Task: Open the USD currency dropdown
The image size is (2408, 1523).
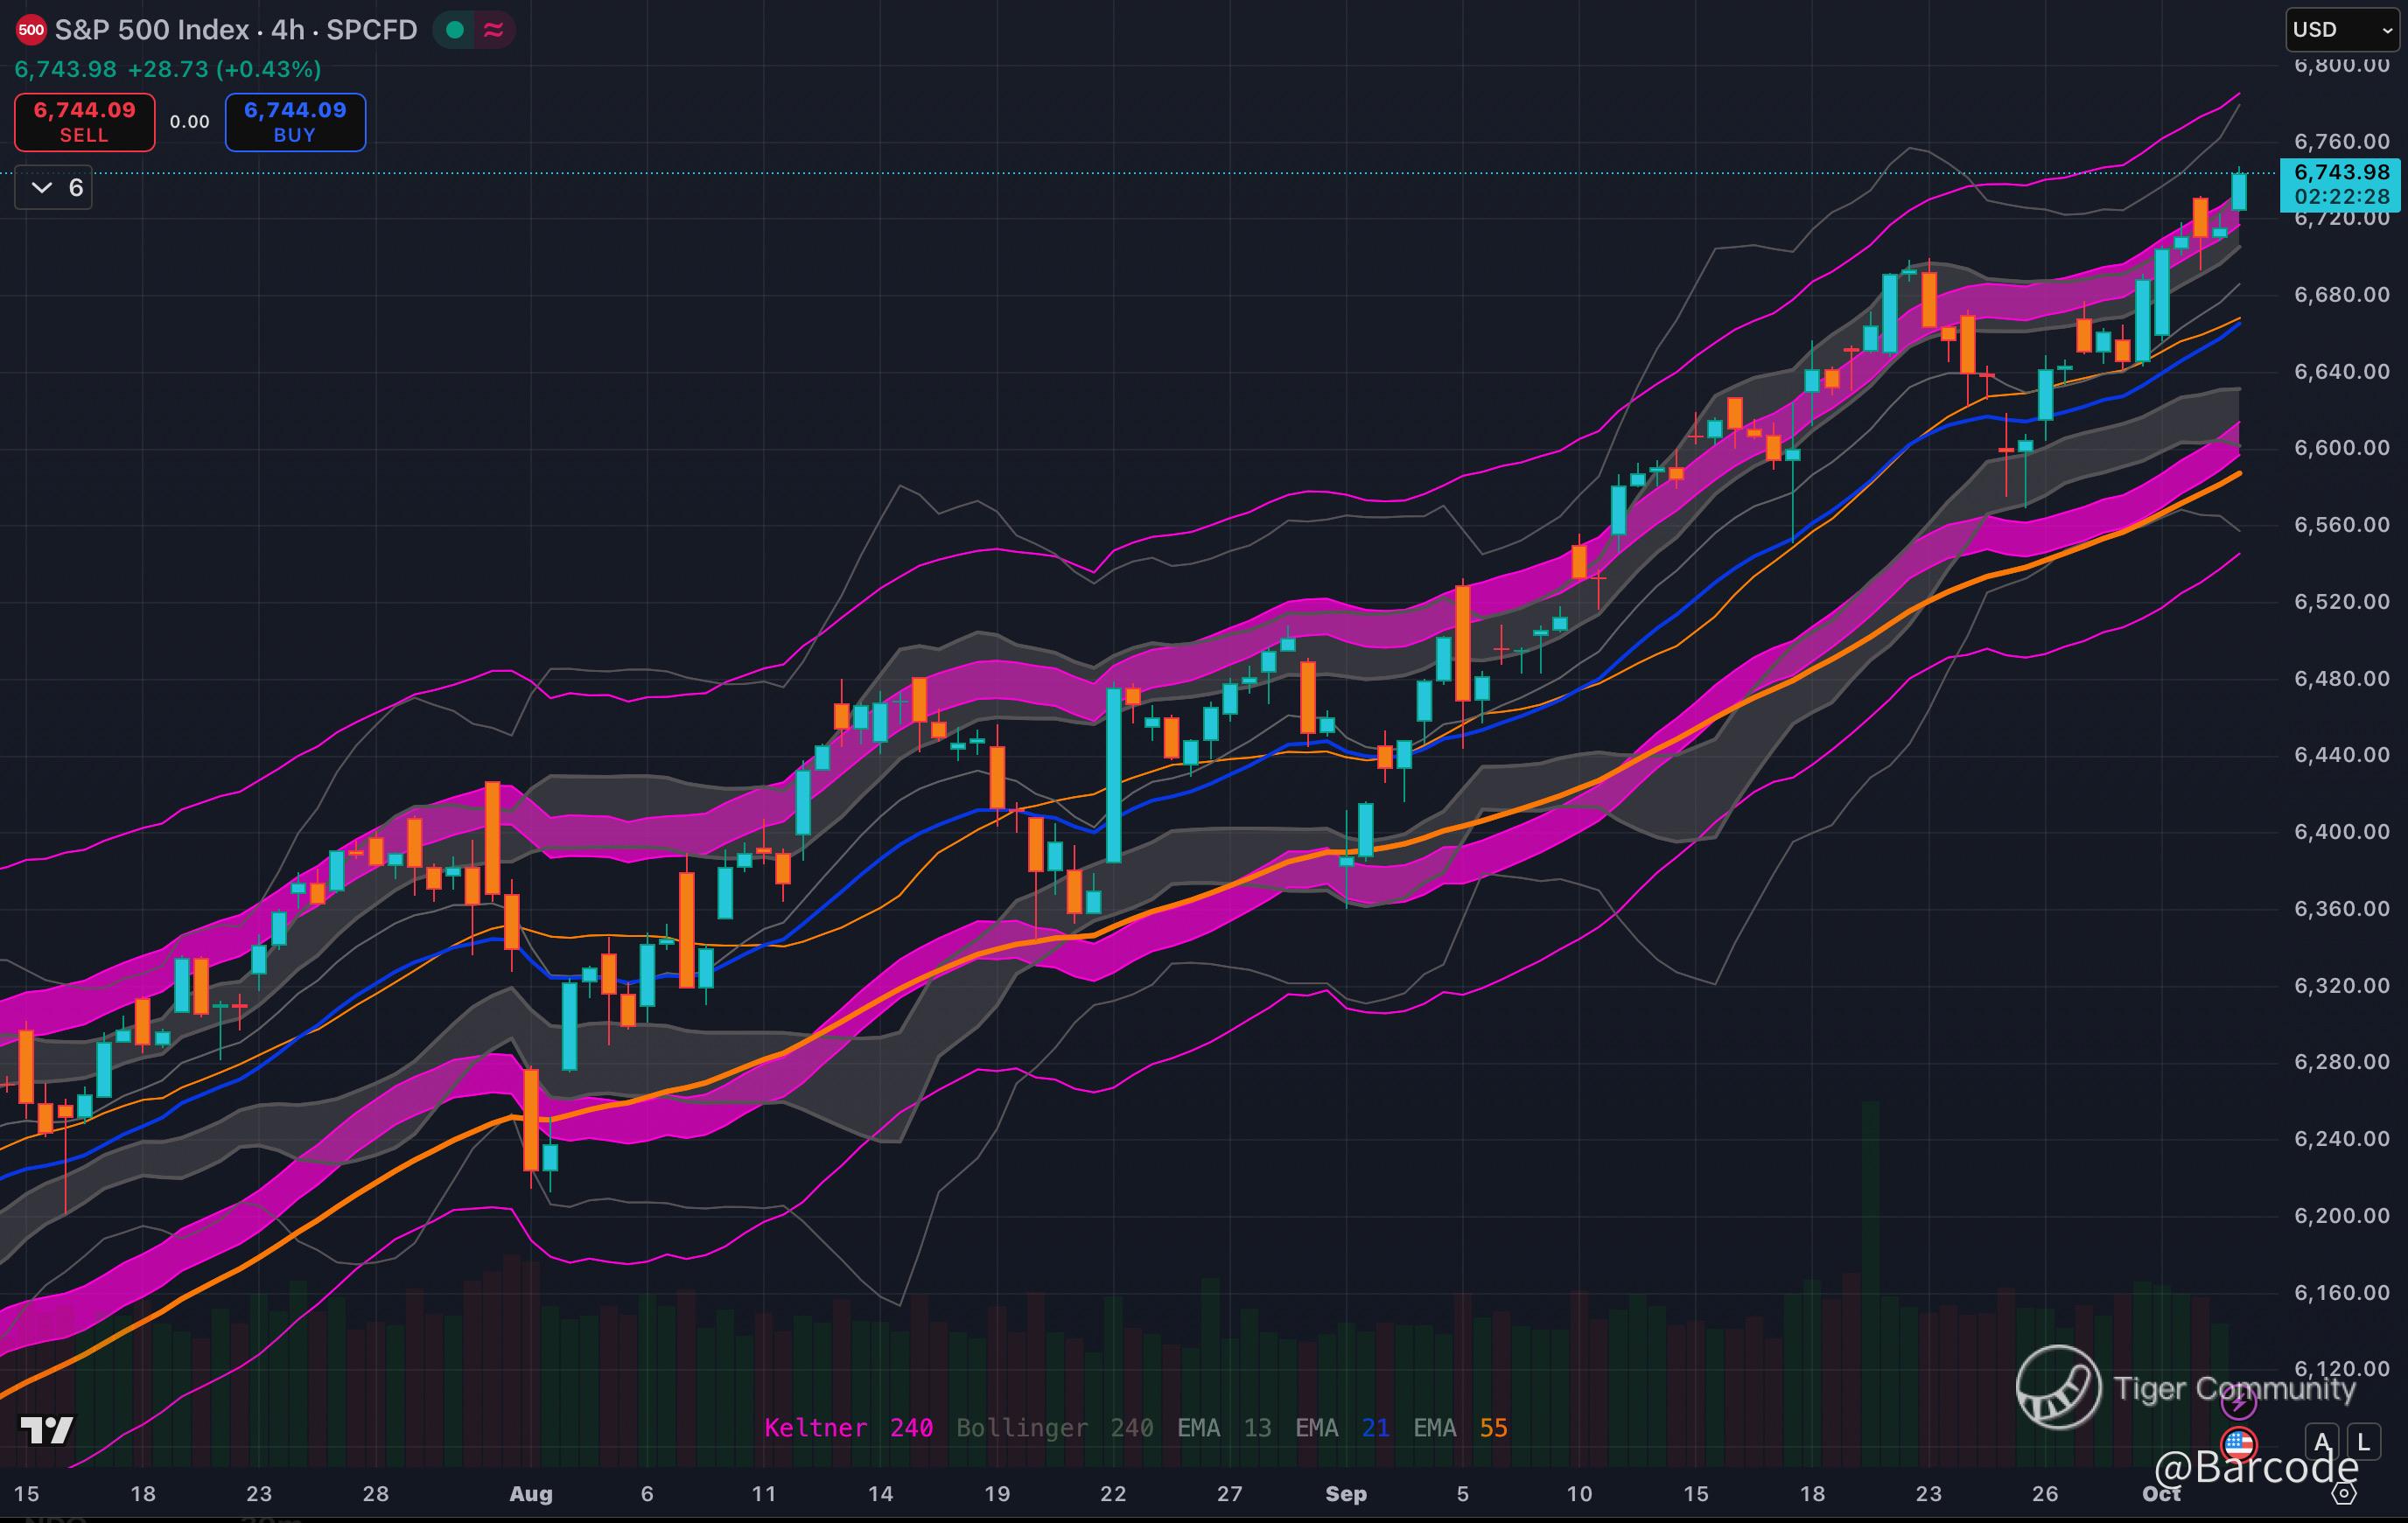Action: pos(2342,30)
